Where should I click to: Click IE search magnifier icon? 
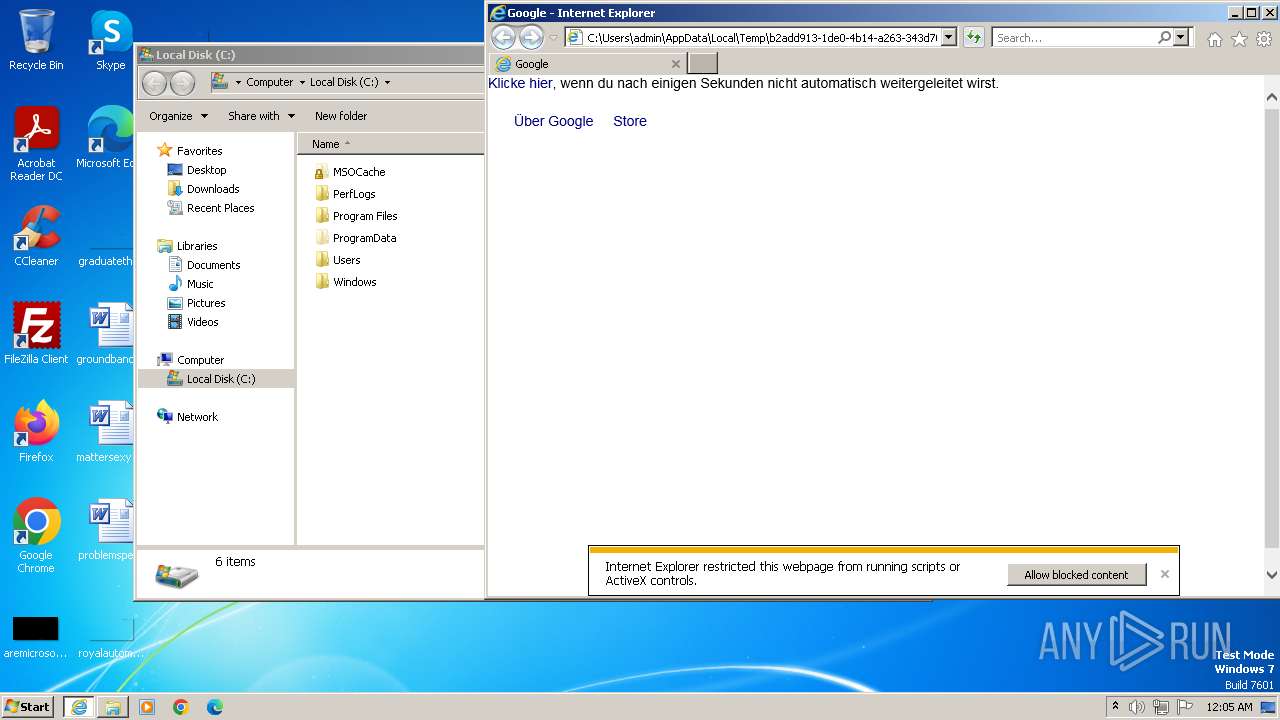(x=1164, y=38)
